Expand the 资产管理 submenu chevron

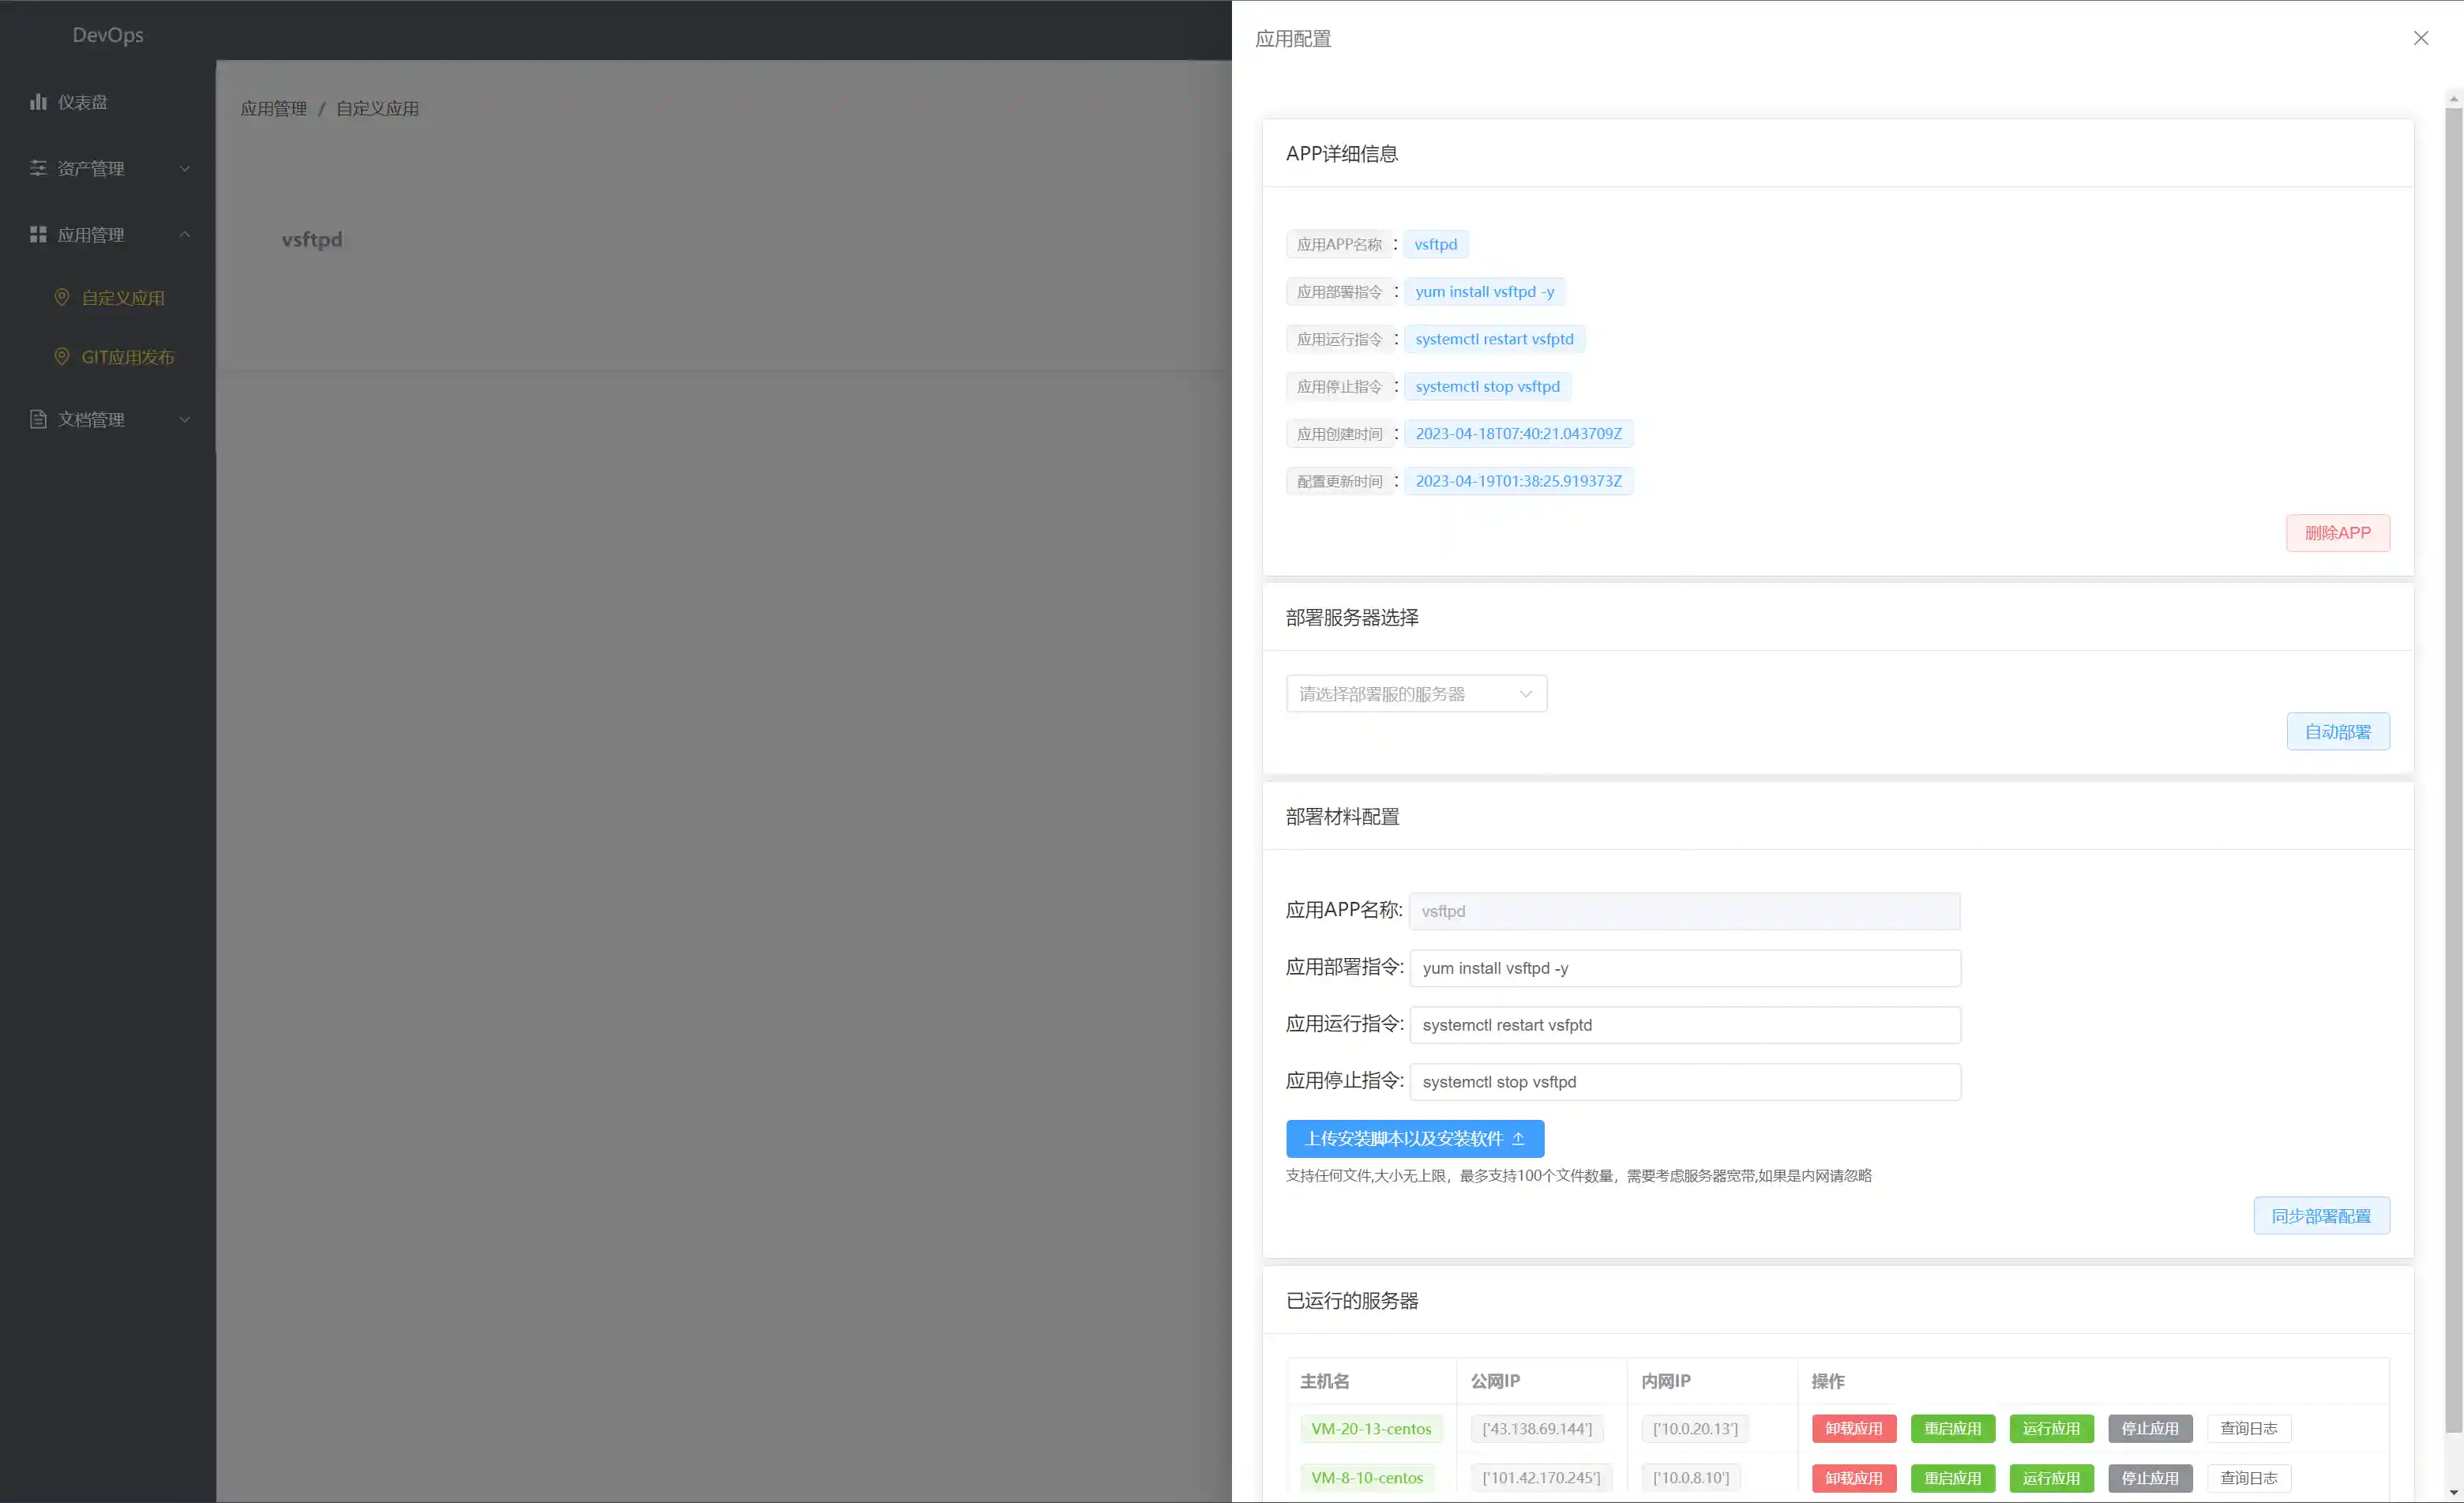pyautogui.click(x=185, y=168)
